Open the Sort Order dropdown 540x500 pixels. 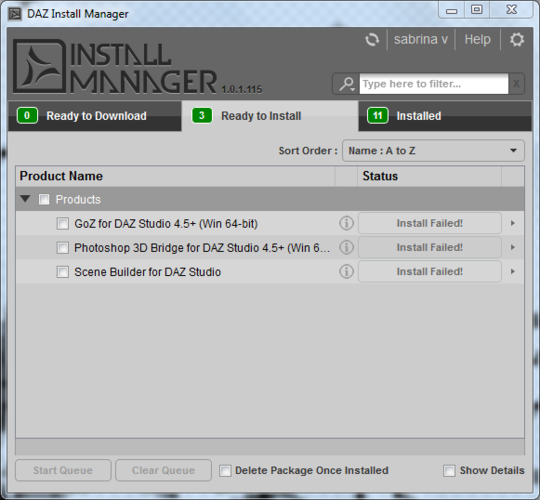[x=433, y=150]
